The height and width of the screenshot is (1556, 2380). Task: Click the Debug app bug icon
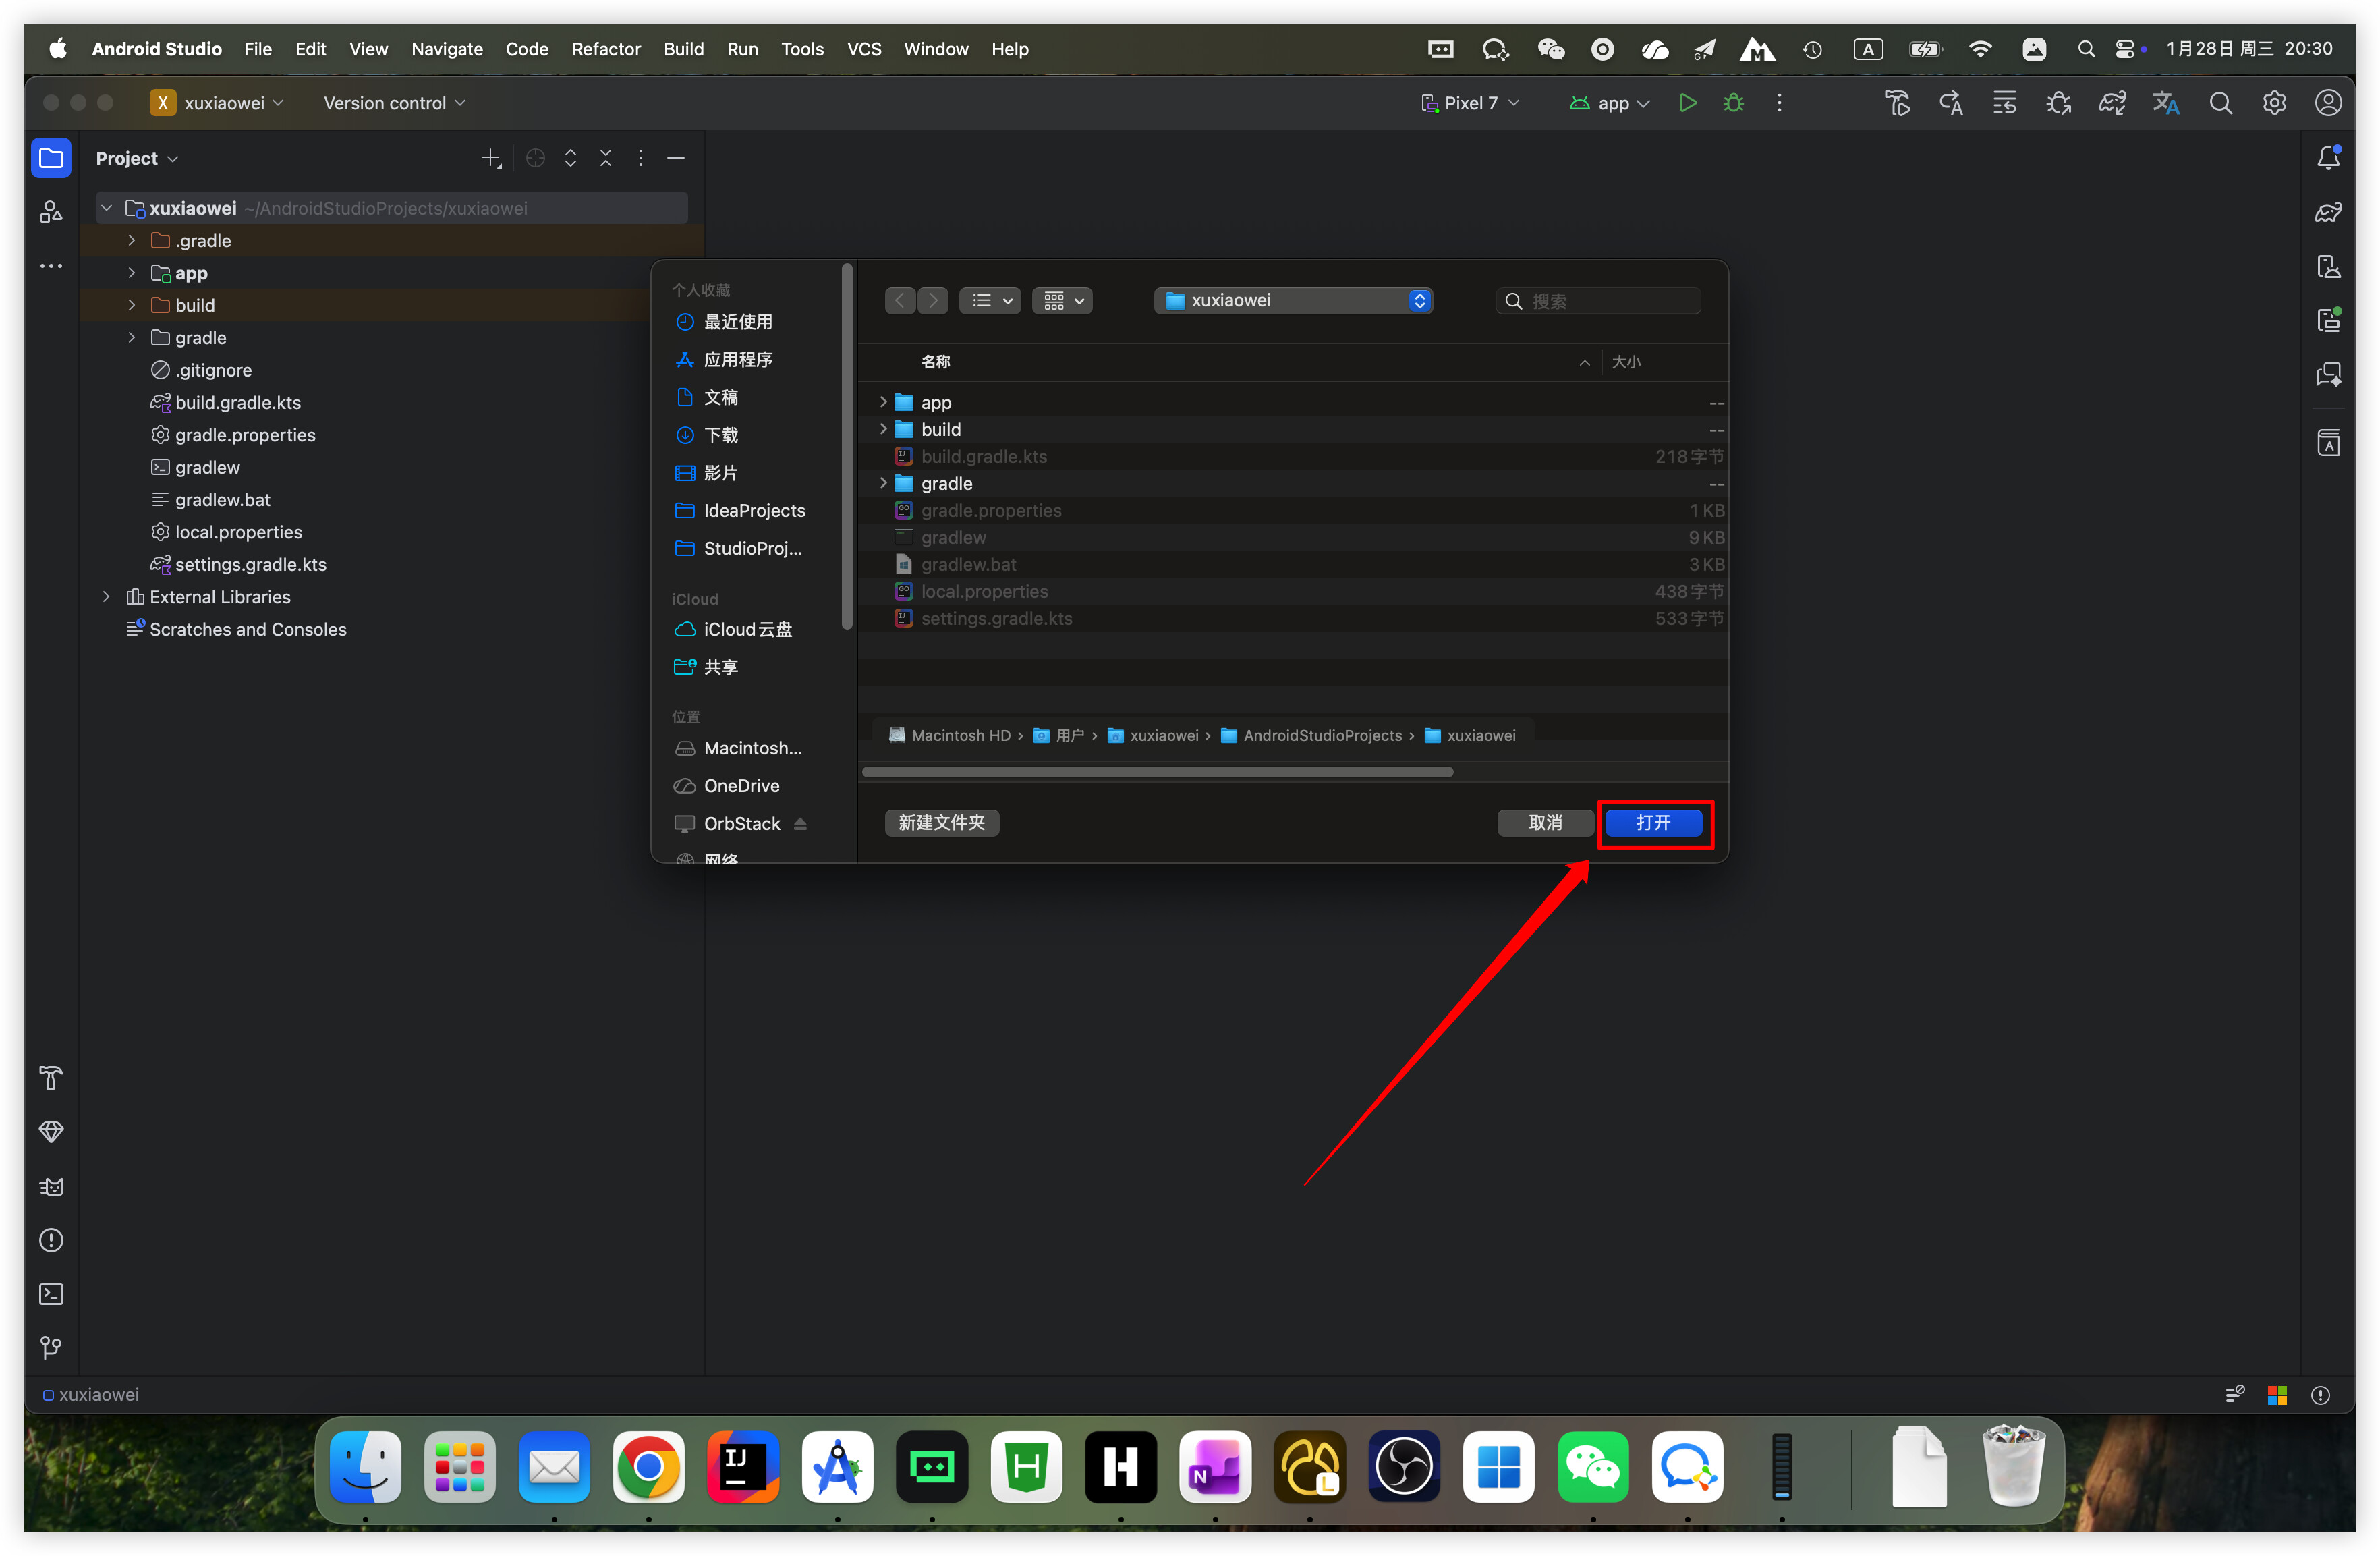click(1733, 103)
